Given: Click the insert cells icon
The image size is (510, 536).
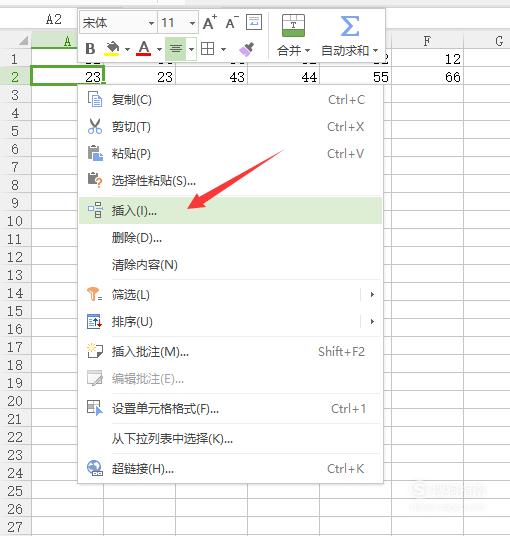Looking at the screenshot, I should [95, 210].
